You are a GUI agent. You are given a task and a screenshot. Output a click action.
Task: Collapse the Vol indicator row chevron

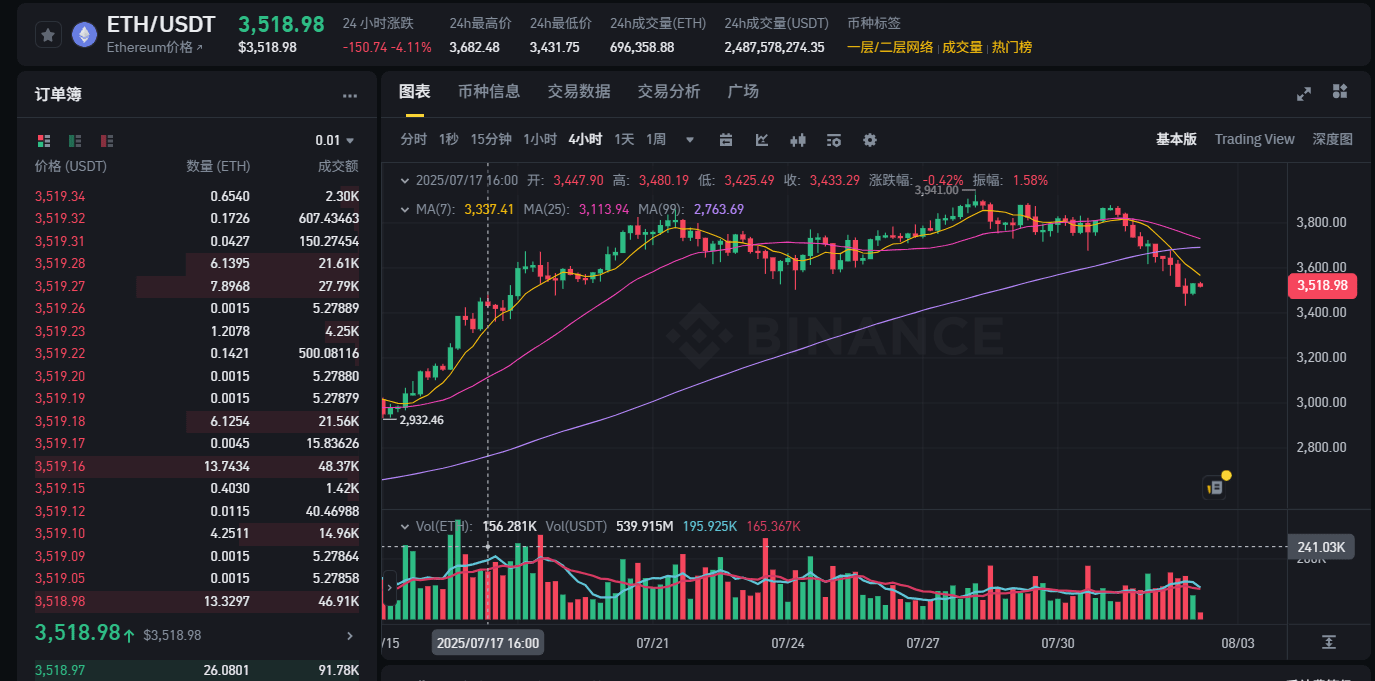[405, 526]
